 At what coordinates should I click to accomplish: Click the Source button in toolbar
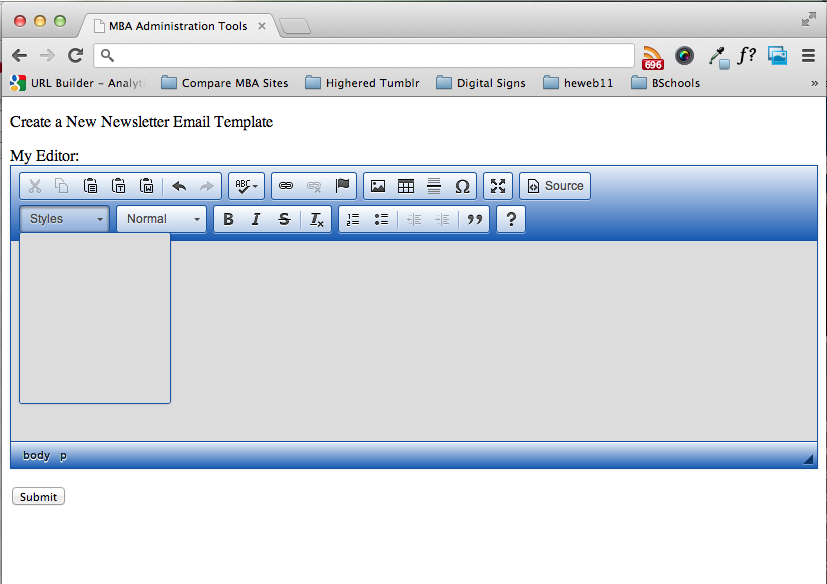tap(555, 186)
